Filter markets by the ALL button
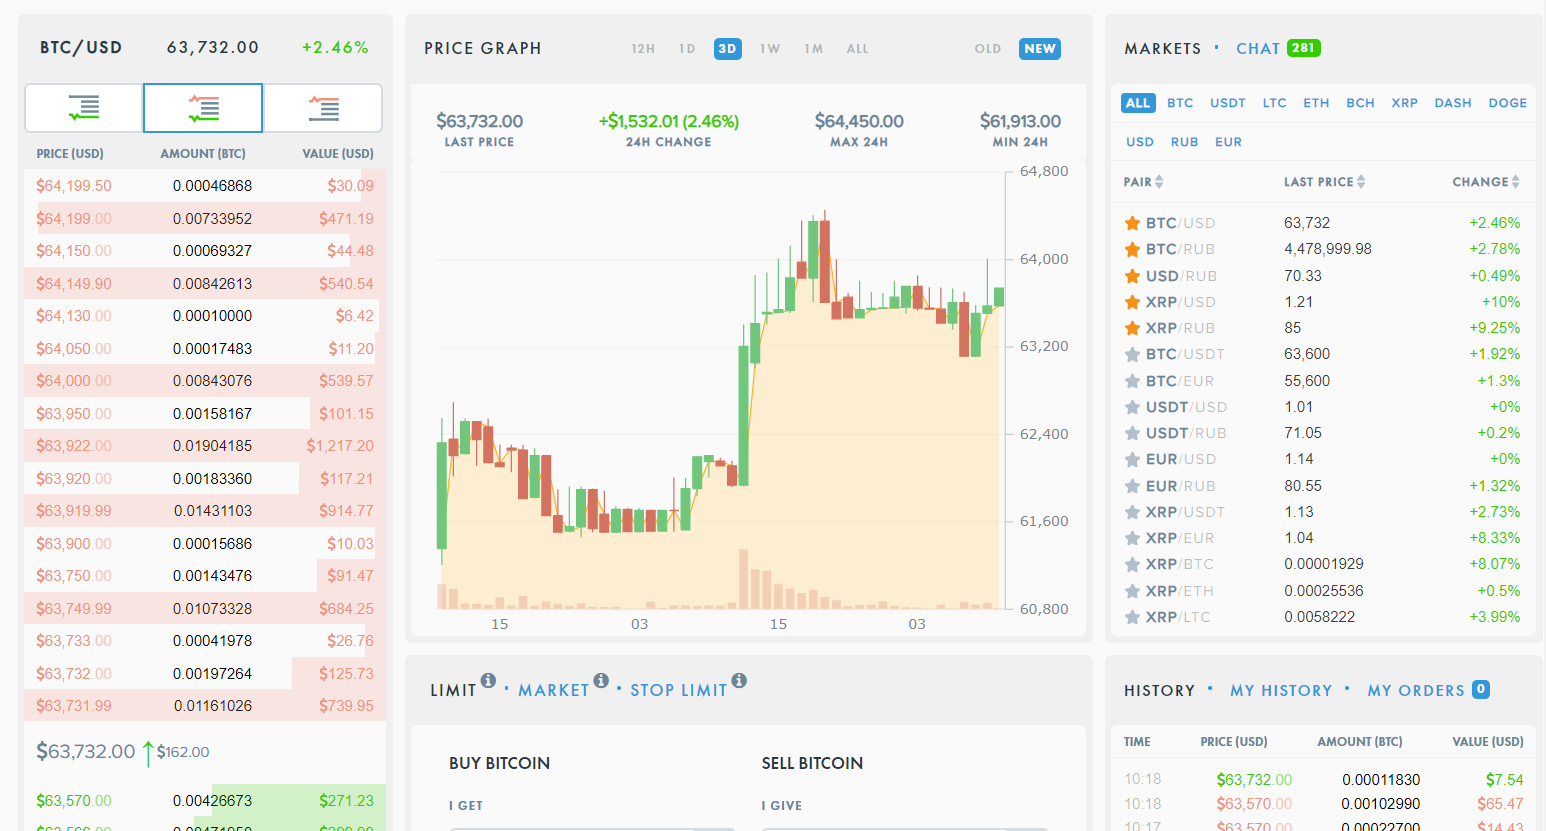 pyautogui.click(x=1138, y=103)
